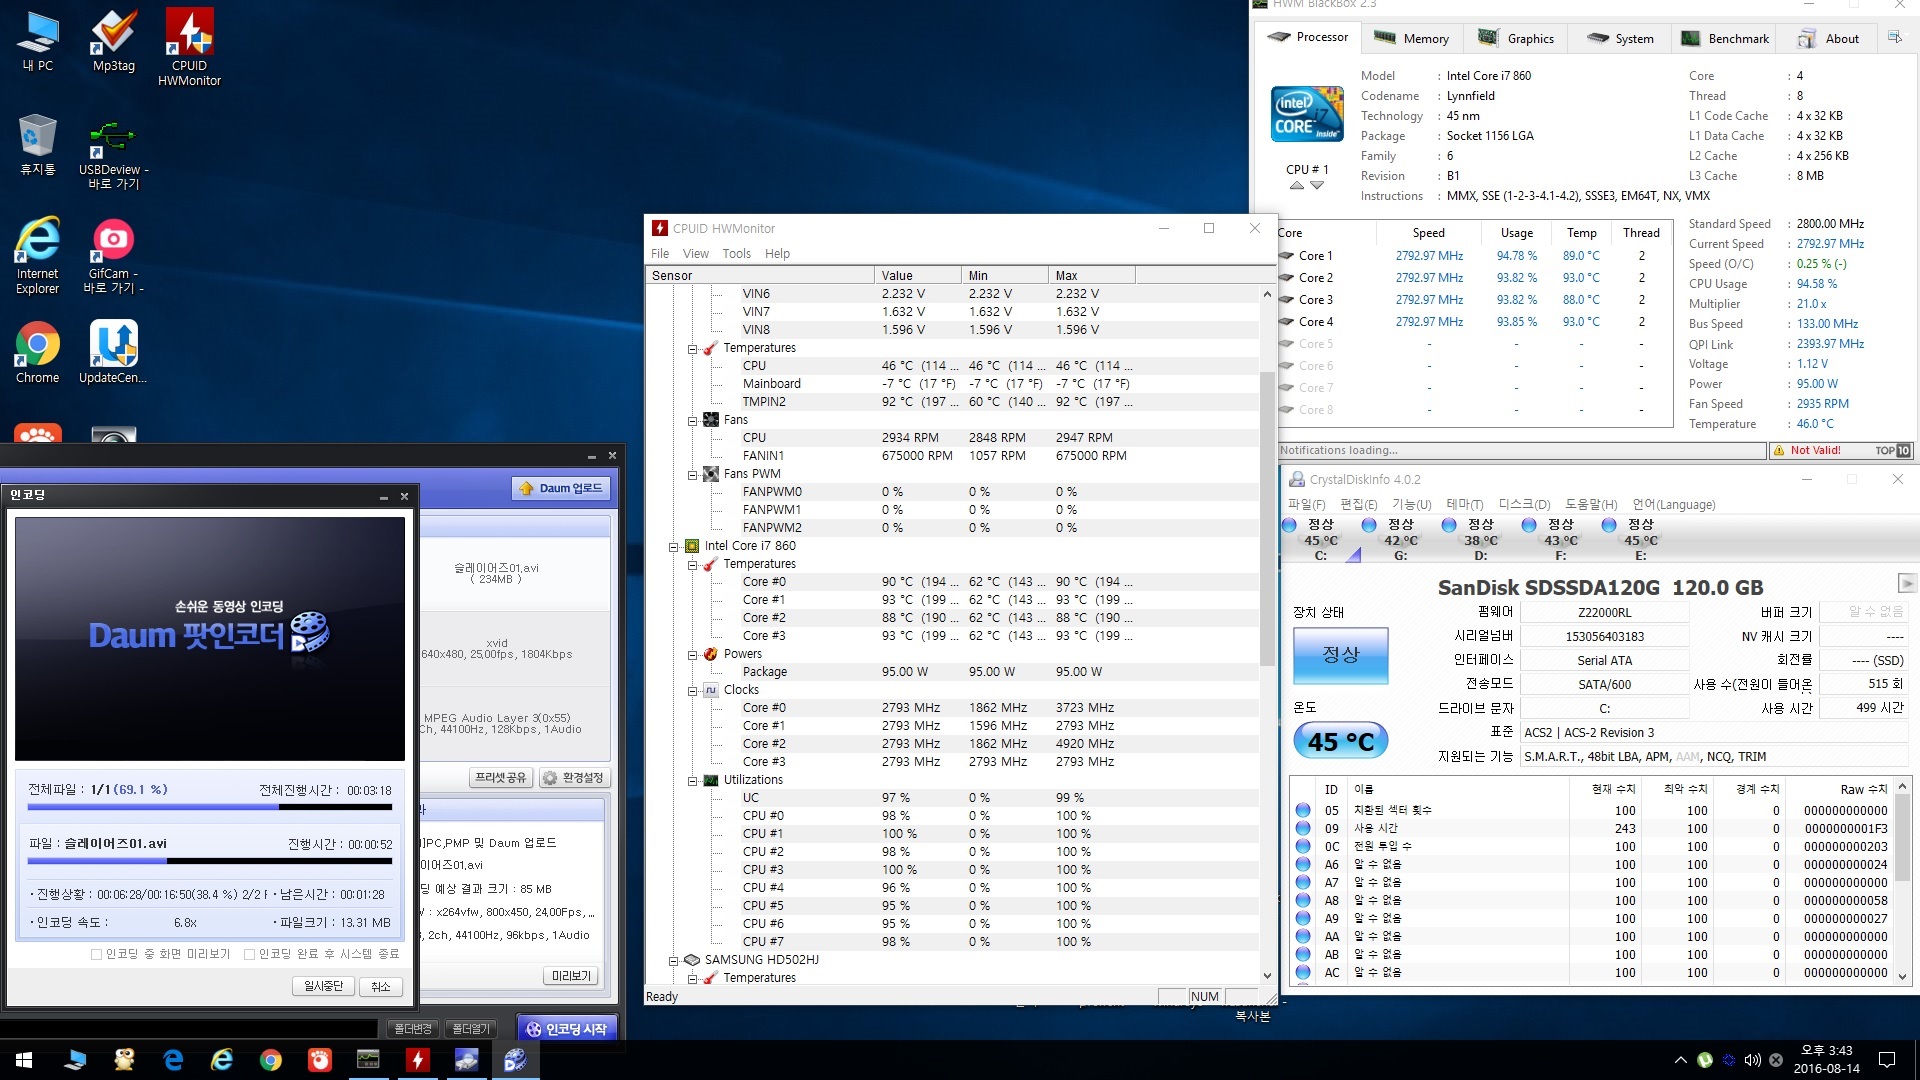
Task: Open GifCam shortcut on desktop
Action: [114, 256]
